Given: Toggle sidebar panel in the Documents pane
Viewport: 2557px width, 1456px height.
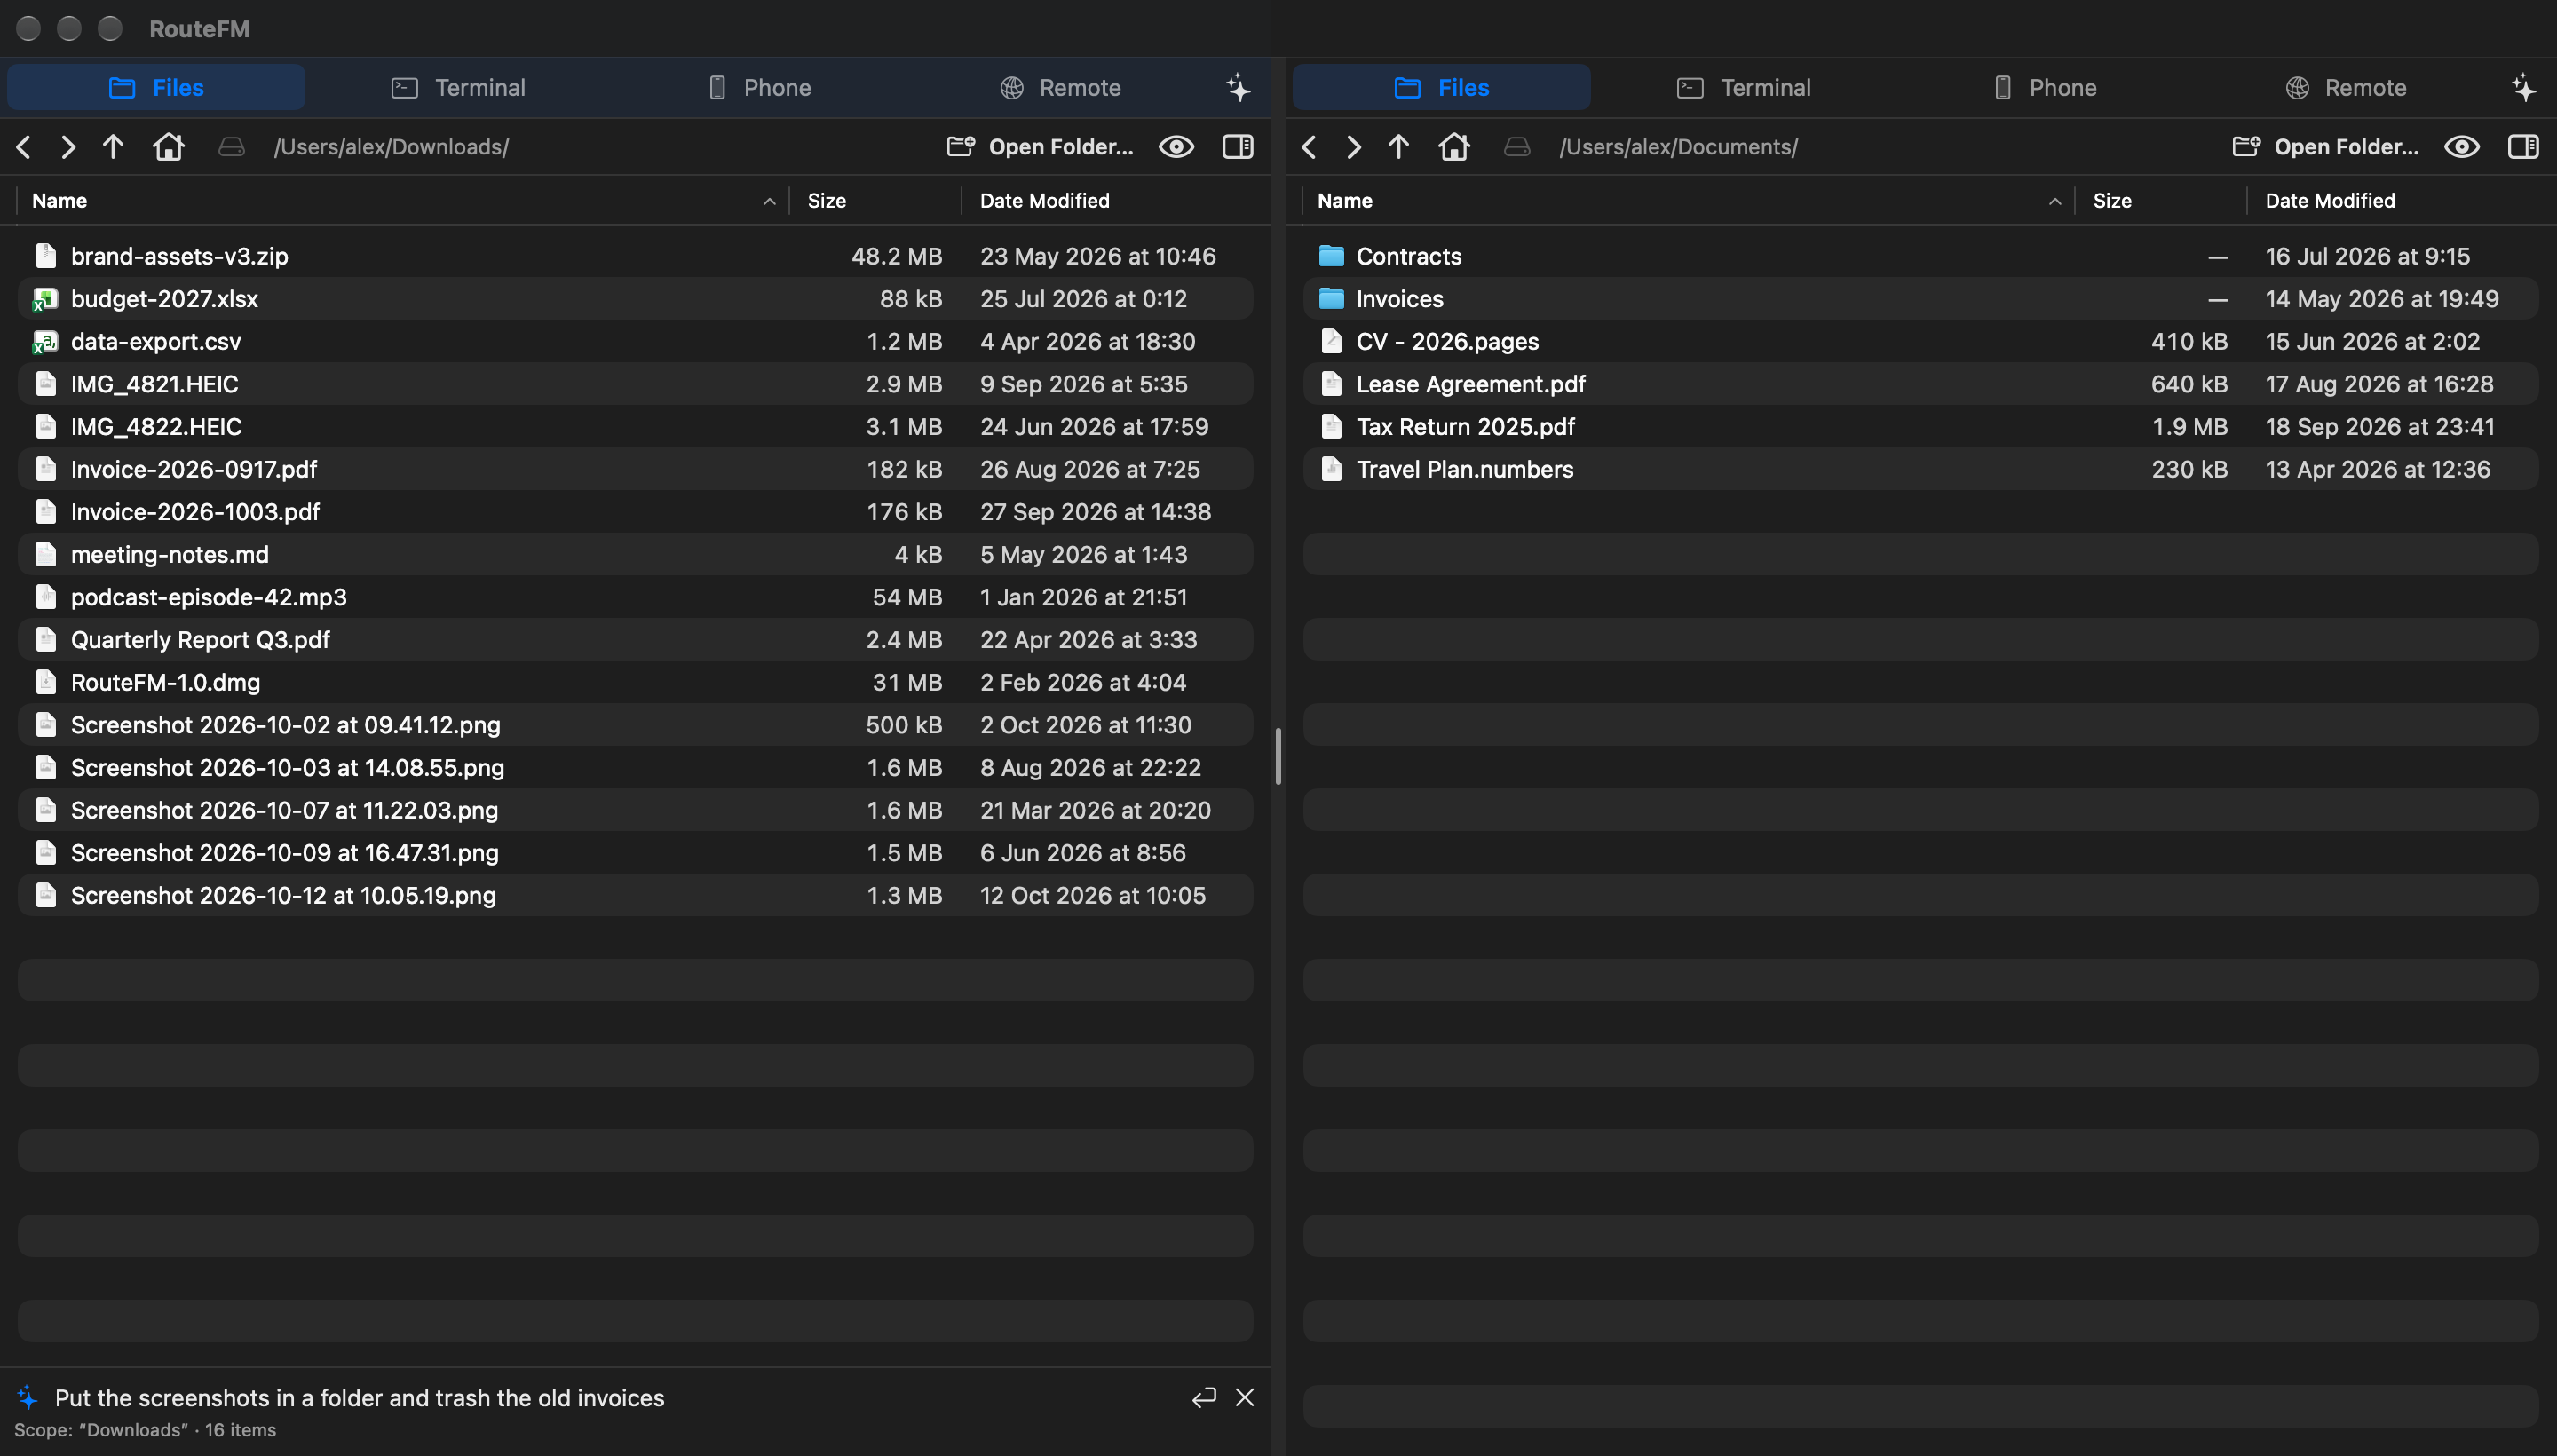Looking at the screenshot, I should (x=2524, y=147).
